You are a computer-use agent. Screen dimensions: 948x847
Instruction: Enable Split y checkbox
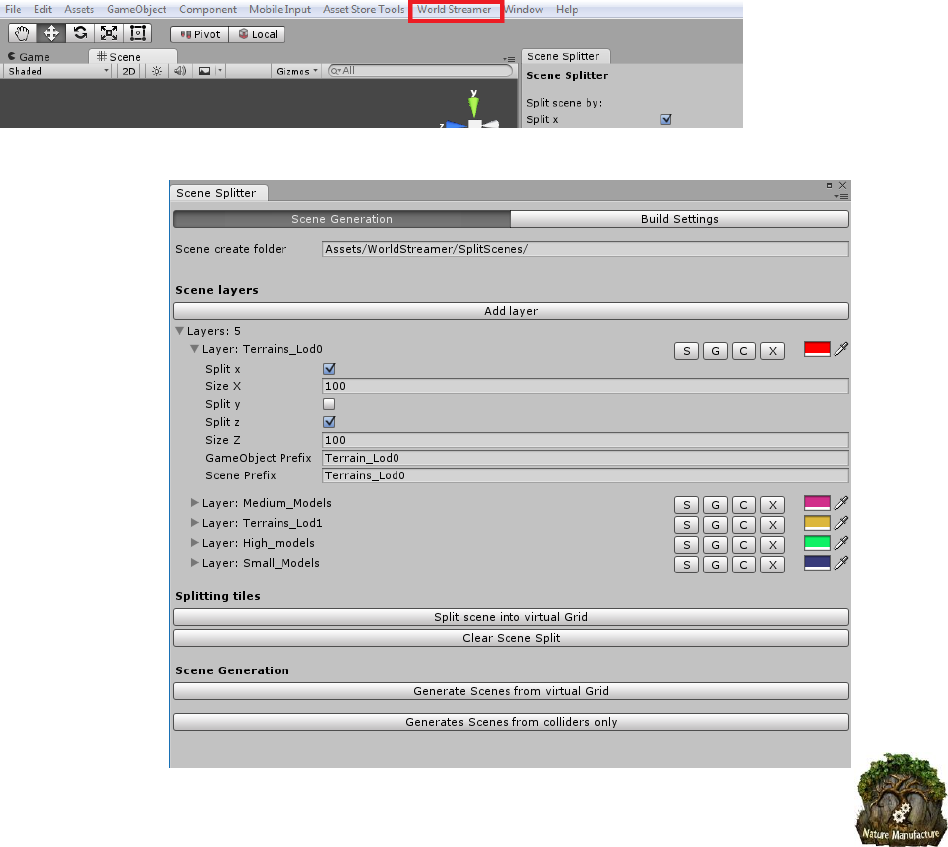click(329, 404)
